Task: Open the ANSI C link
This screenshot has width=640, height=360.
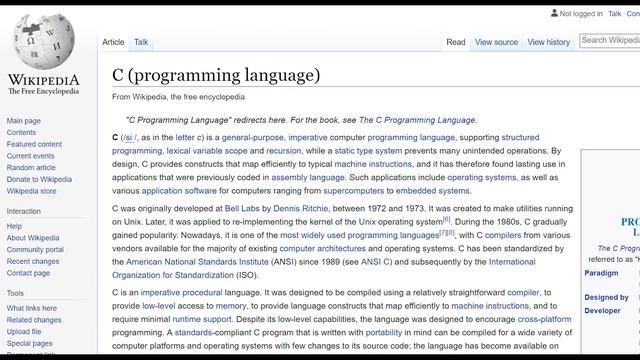Action: tap(375, 262)
